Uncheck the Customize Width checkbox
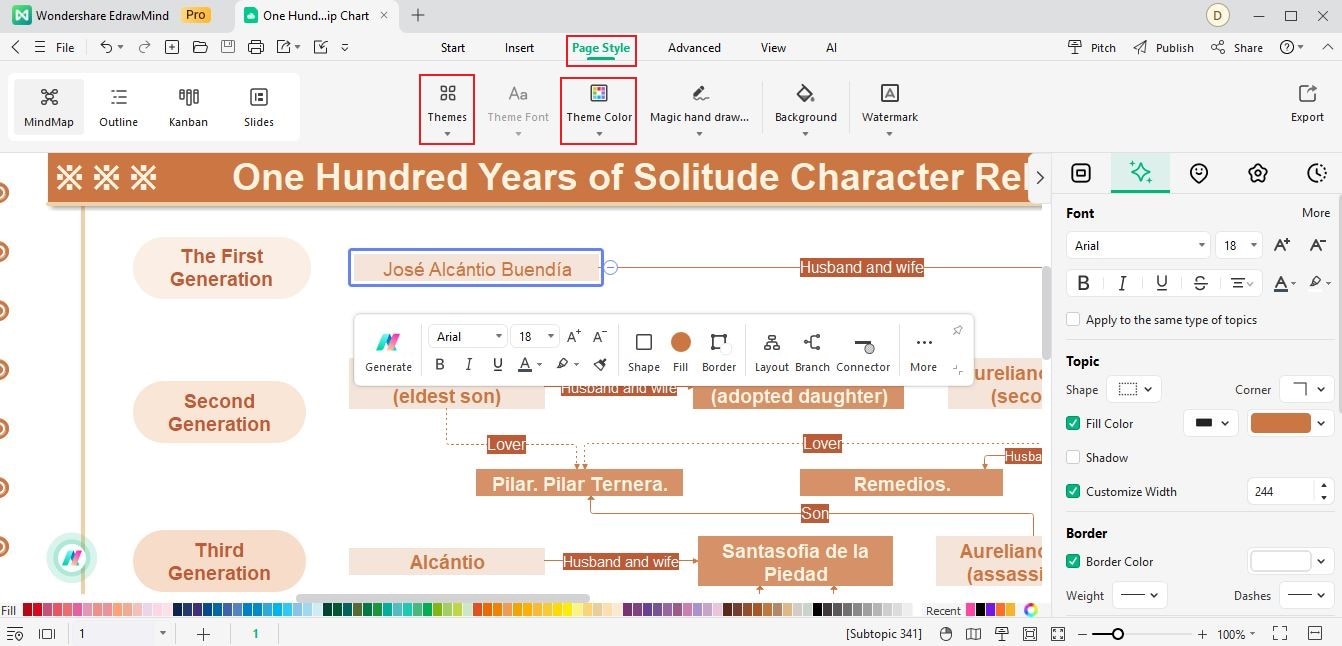 click(1073, 491)
